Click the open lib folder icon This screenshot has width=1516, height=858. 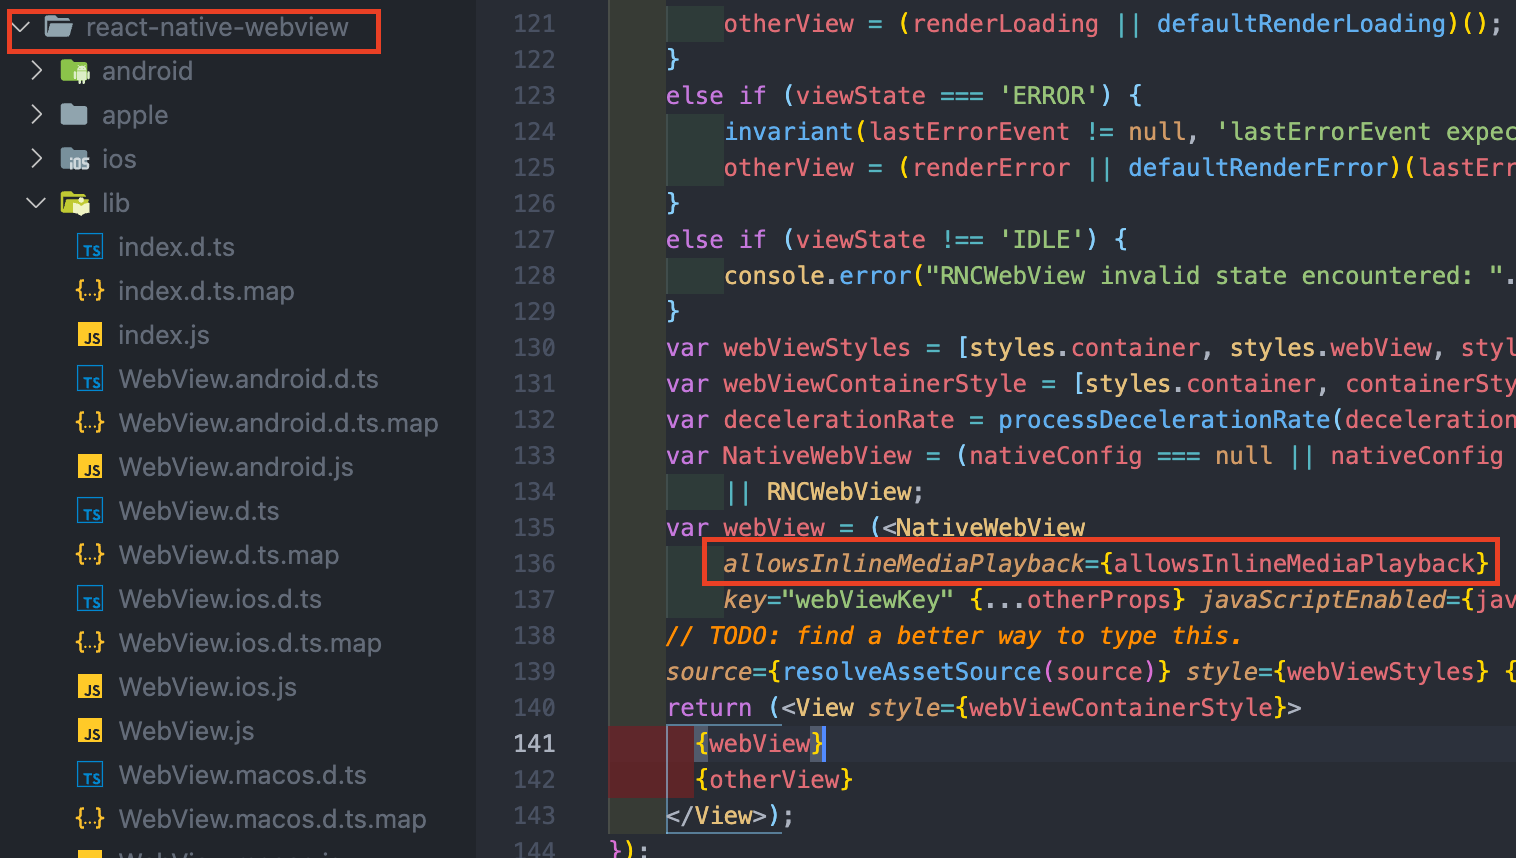click(x=75, y=203)
